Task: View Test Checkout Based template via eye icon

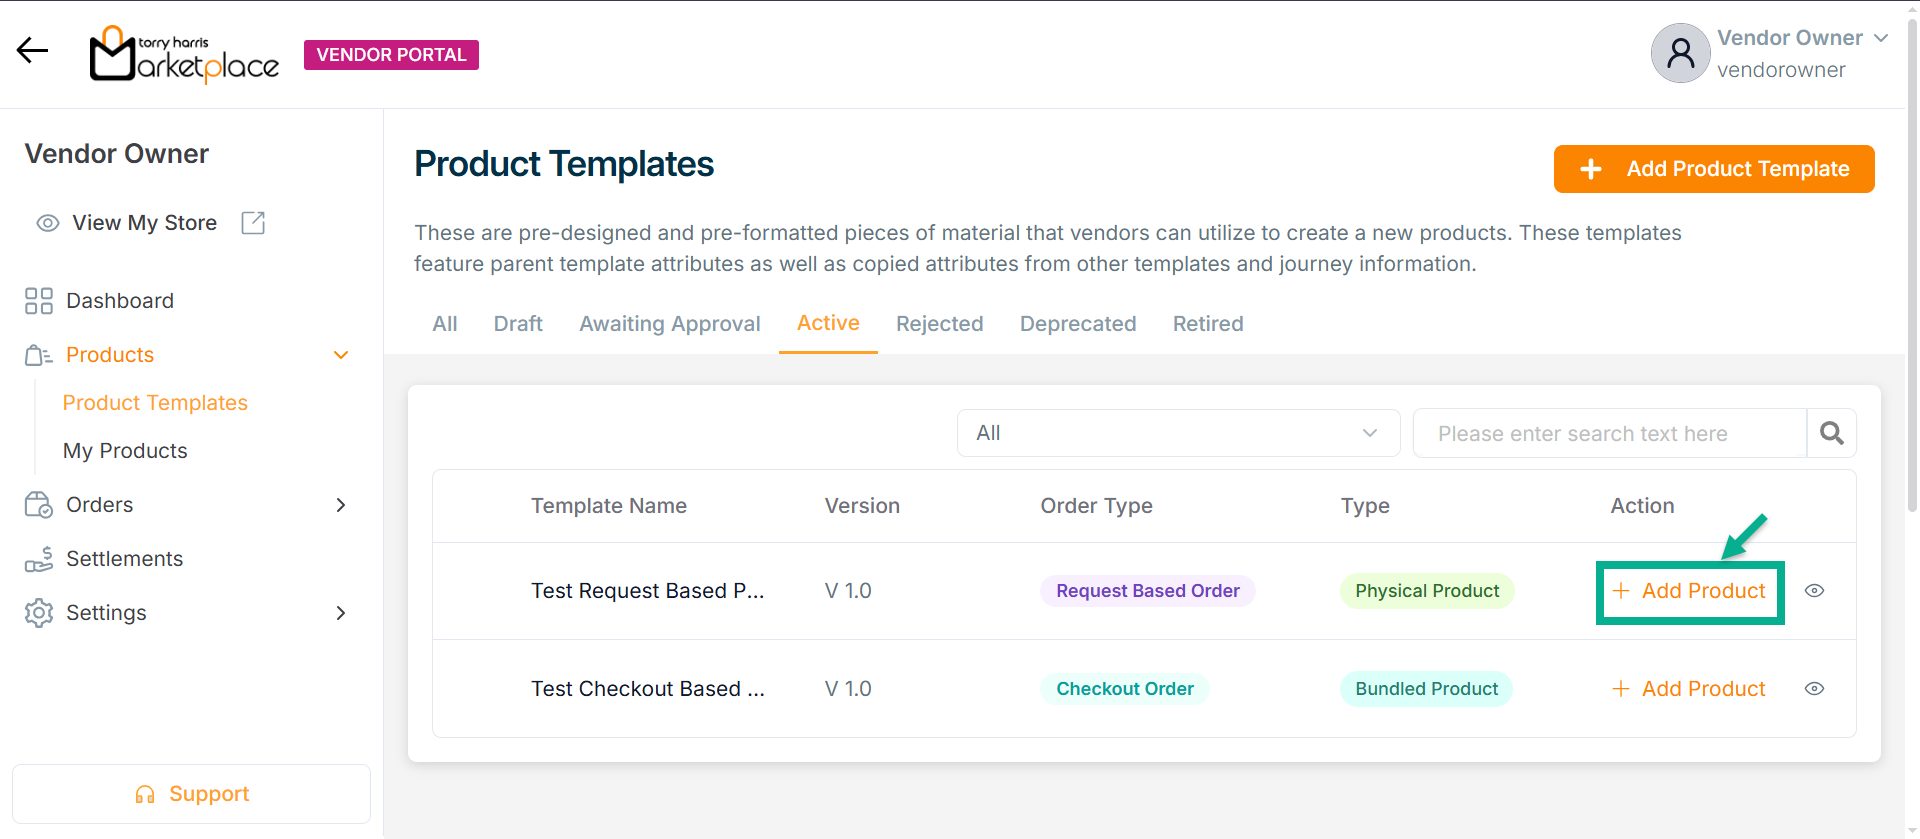Action: click(1814, 689)
